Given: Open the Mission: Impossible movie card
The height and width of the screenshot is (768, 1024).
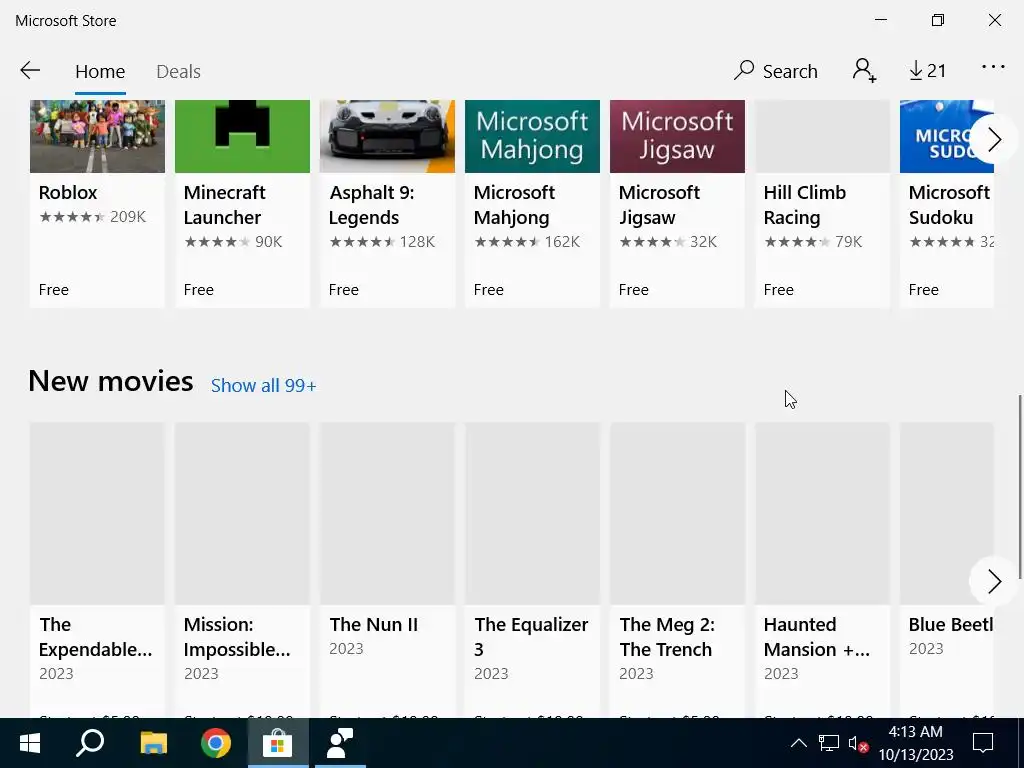Looking at the screenshot, I should (242, 569).
